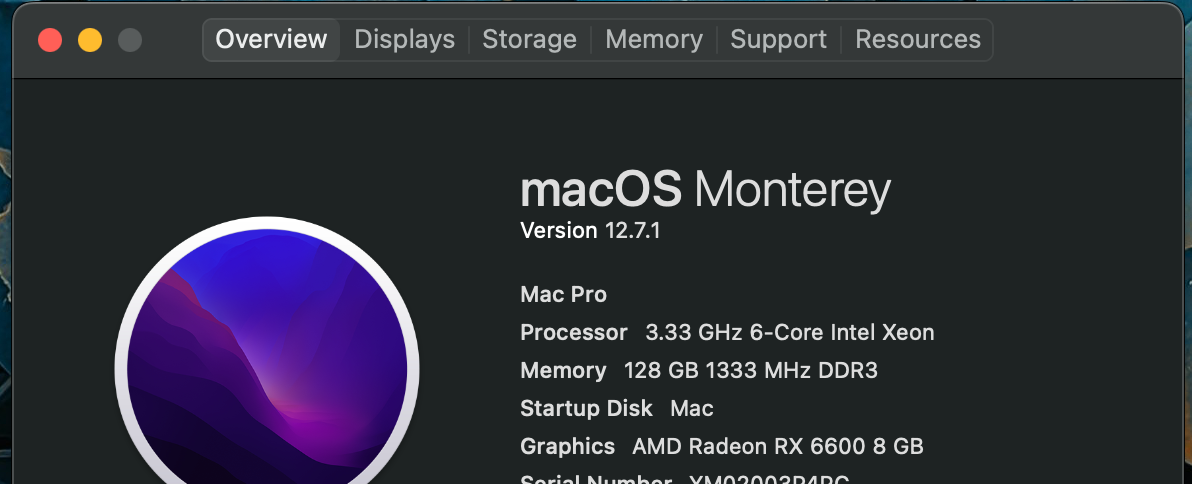Close the About This Mac window
The height and width of the screenshot is (484, 1192).
(50, 40)
